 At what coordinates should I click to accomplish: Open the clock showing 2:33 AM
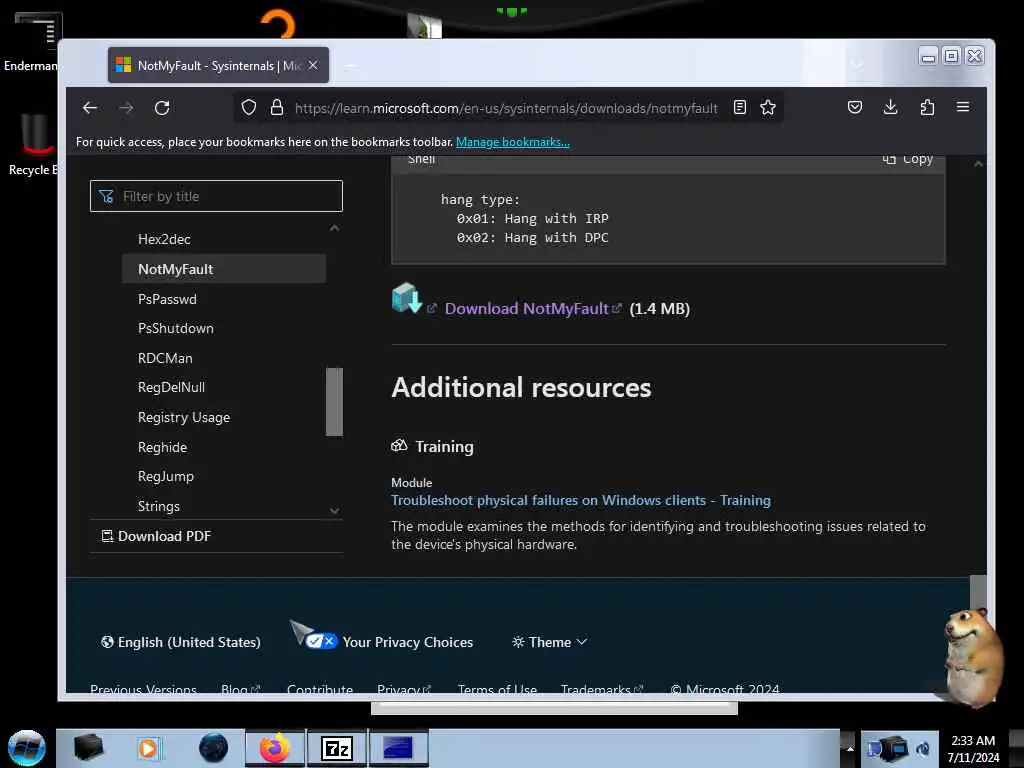coord(973,749)
